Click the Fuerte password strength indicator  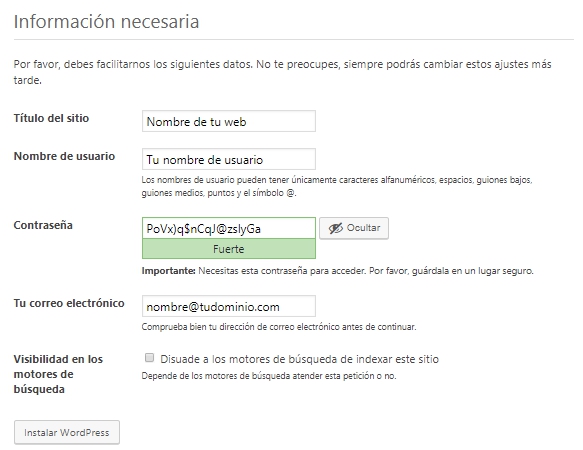pyautogui.click(x=229, y=249)
